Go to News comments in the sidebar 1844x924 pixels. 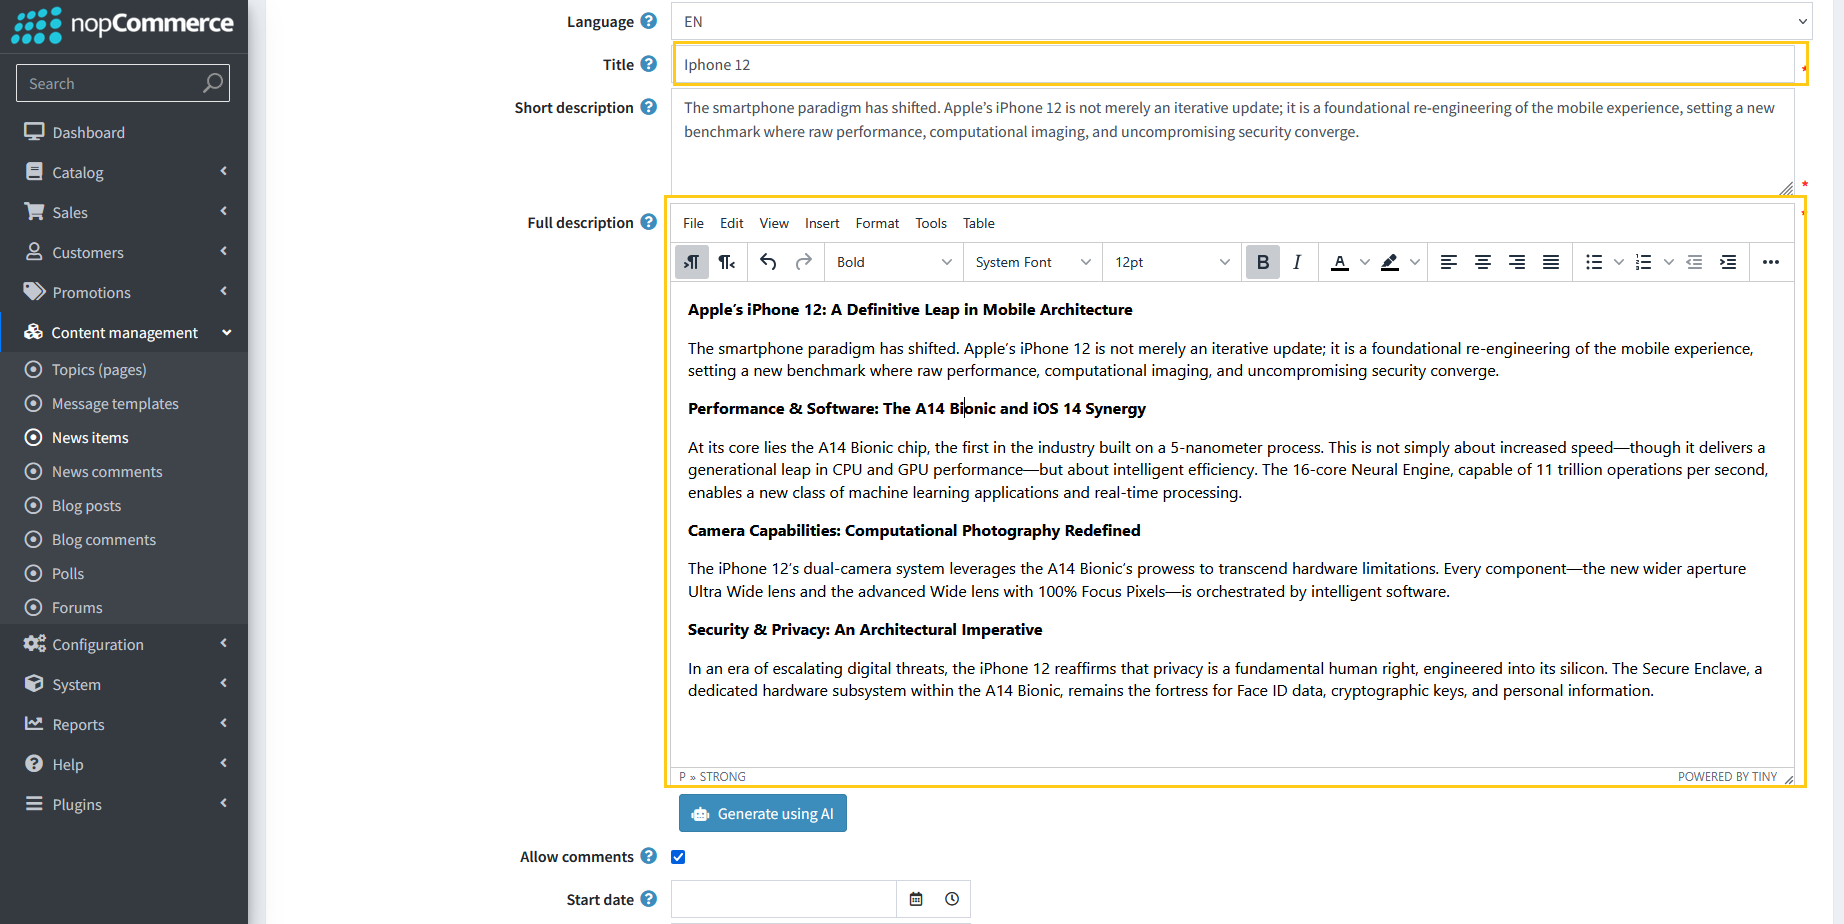[x=107, y=471]
